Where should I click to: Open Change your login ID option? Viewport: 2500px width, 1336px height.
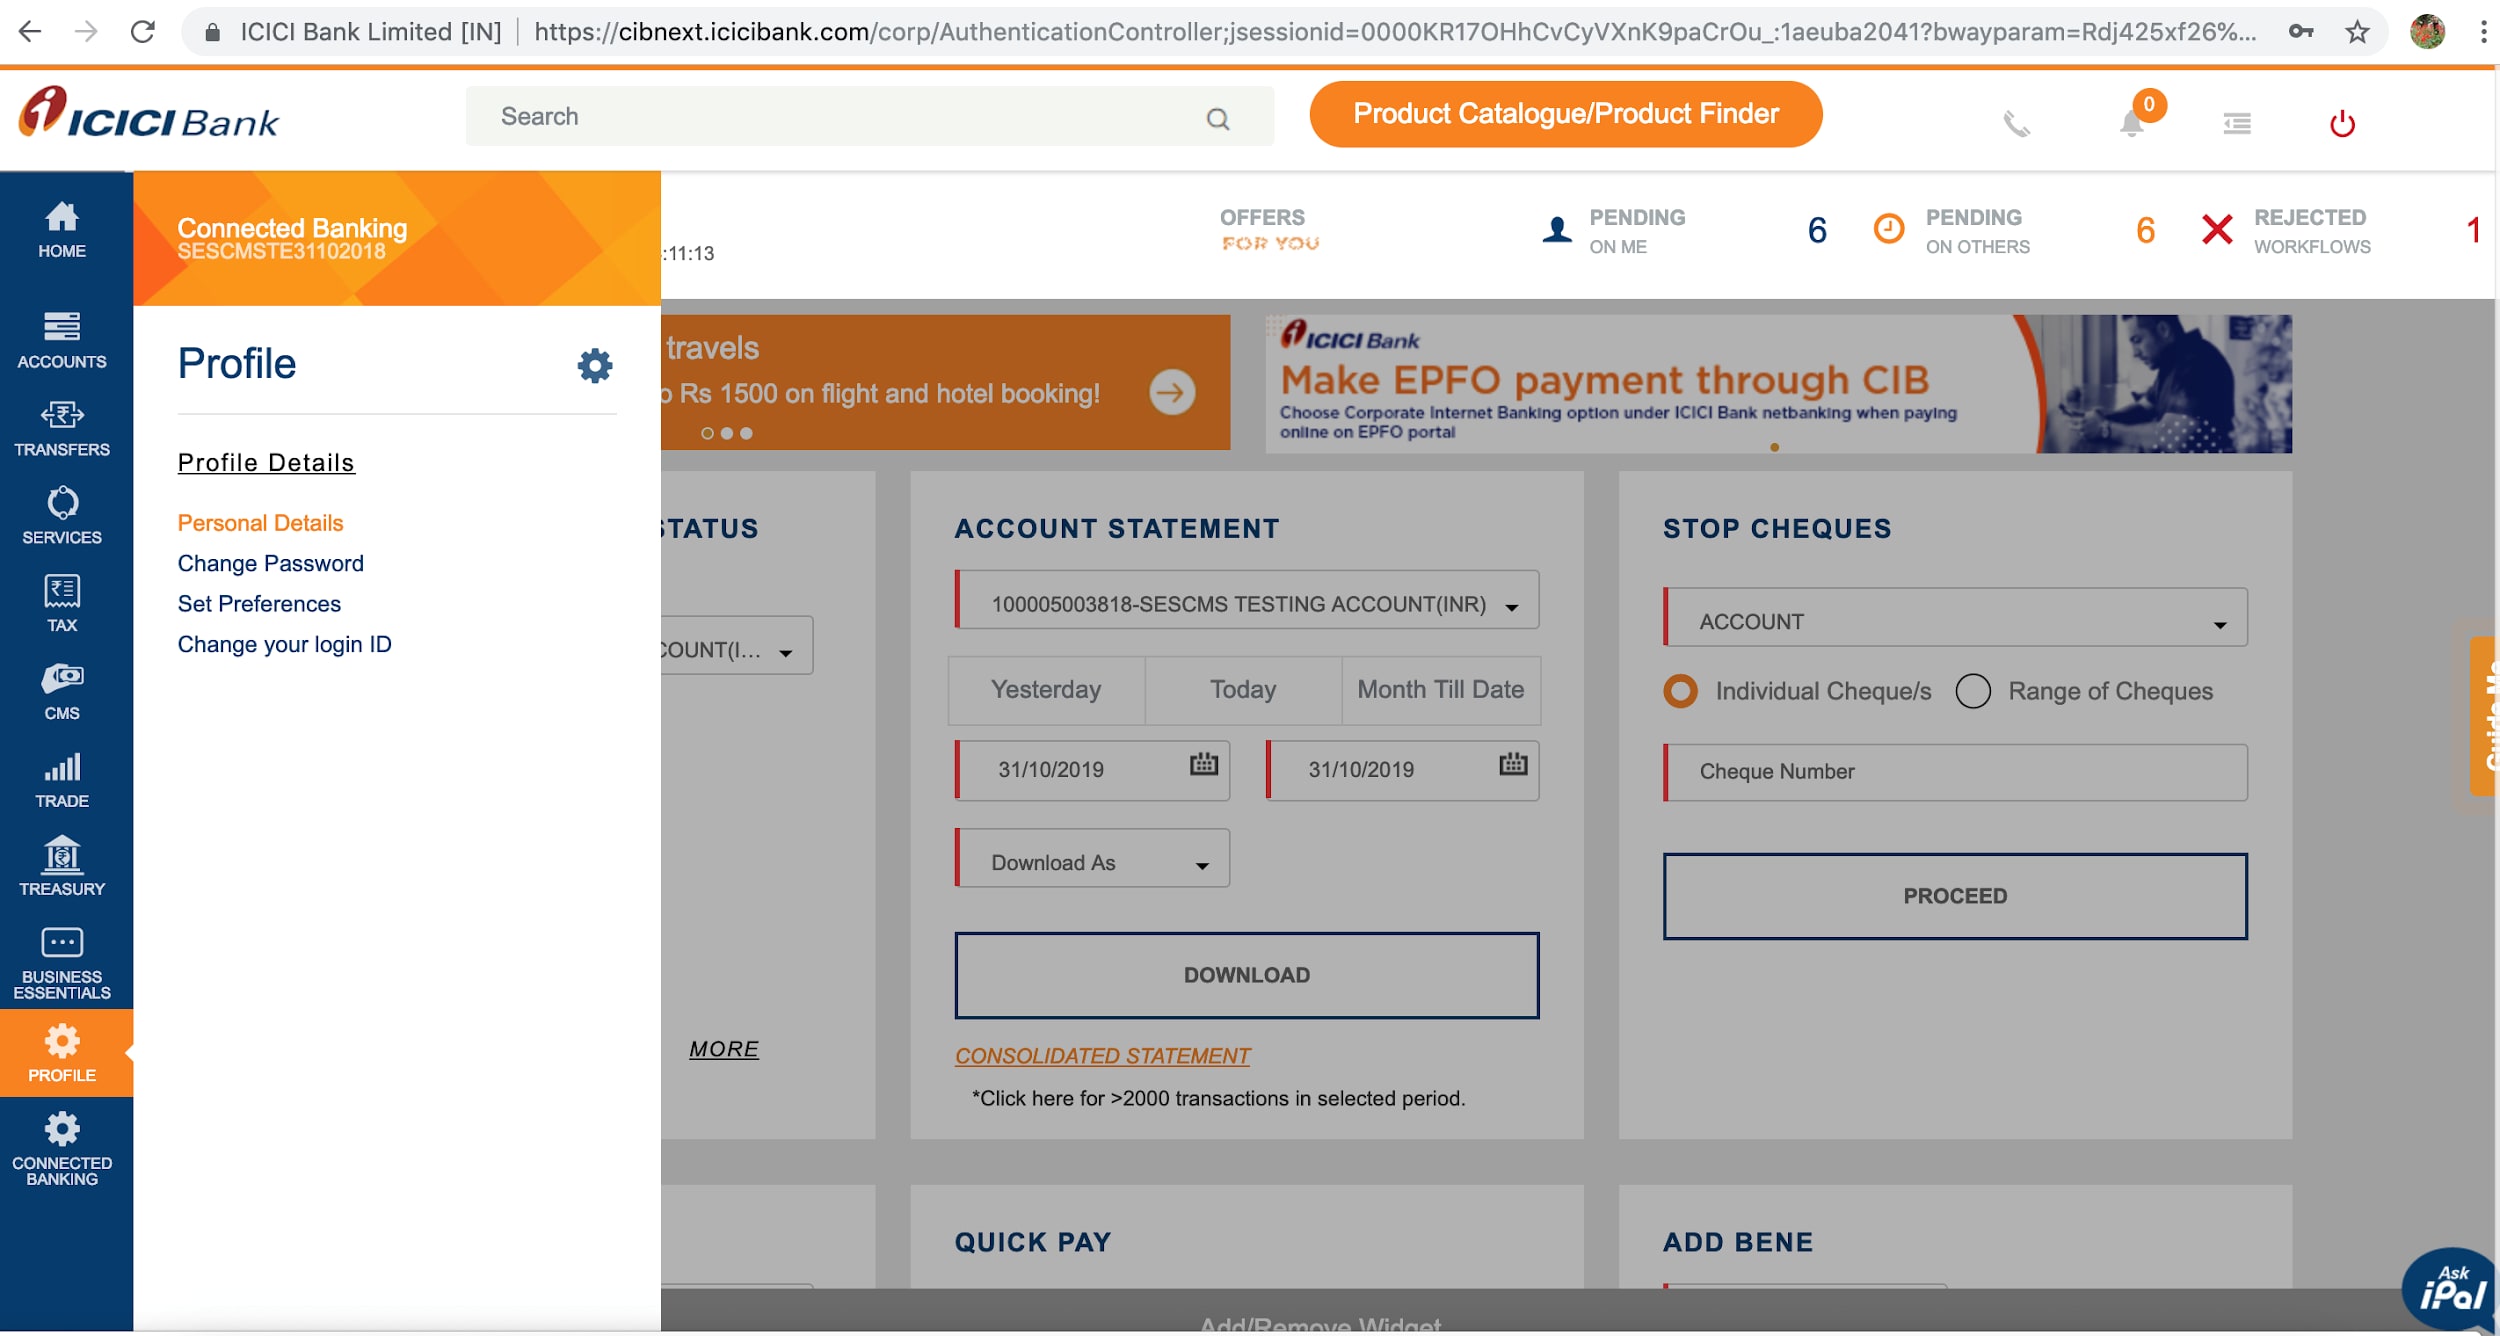284,645
